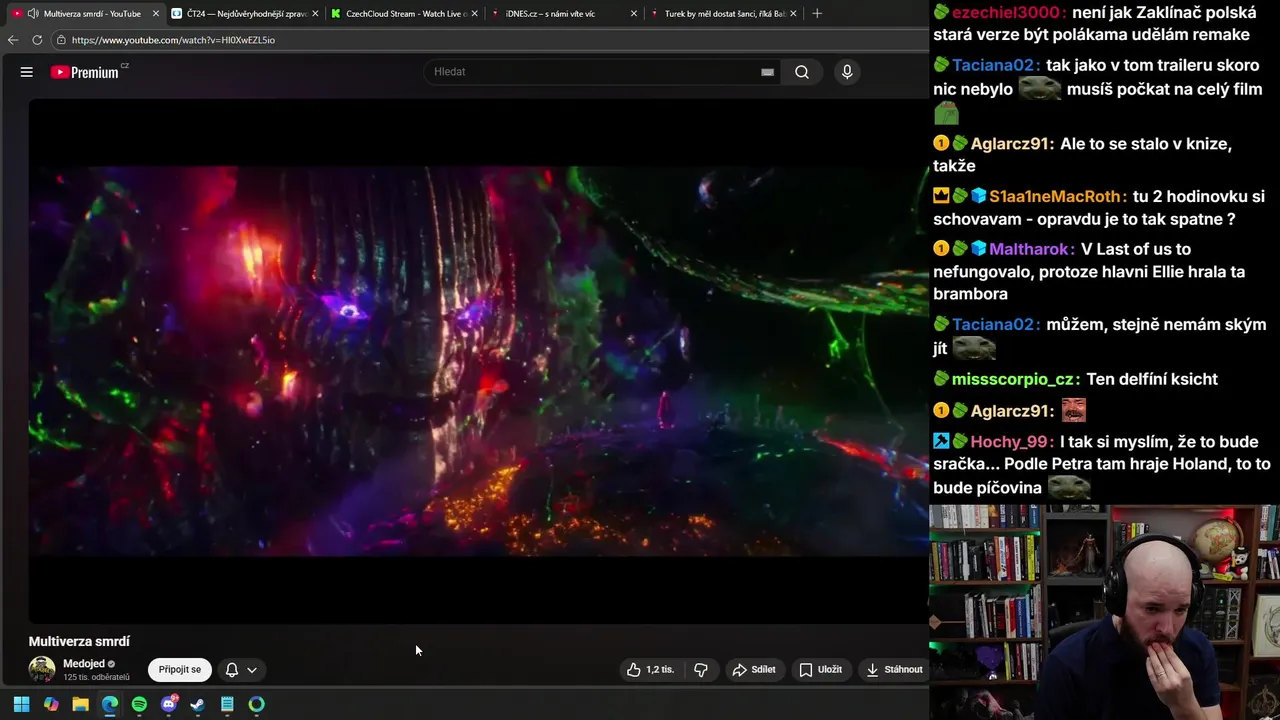Click the search magnifier button

coord(802,72)
